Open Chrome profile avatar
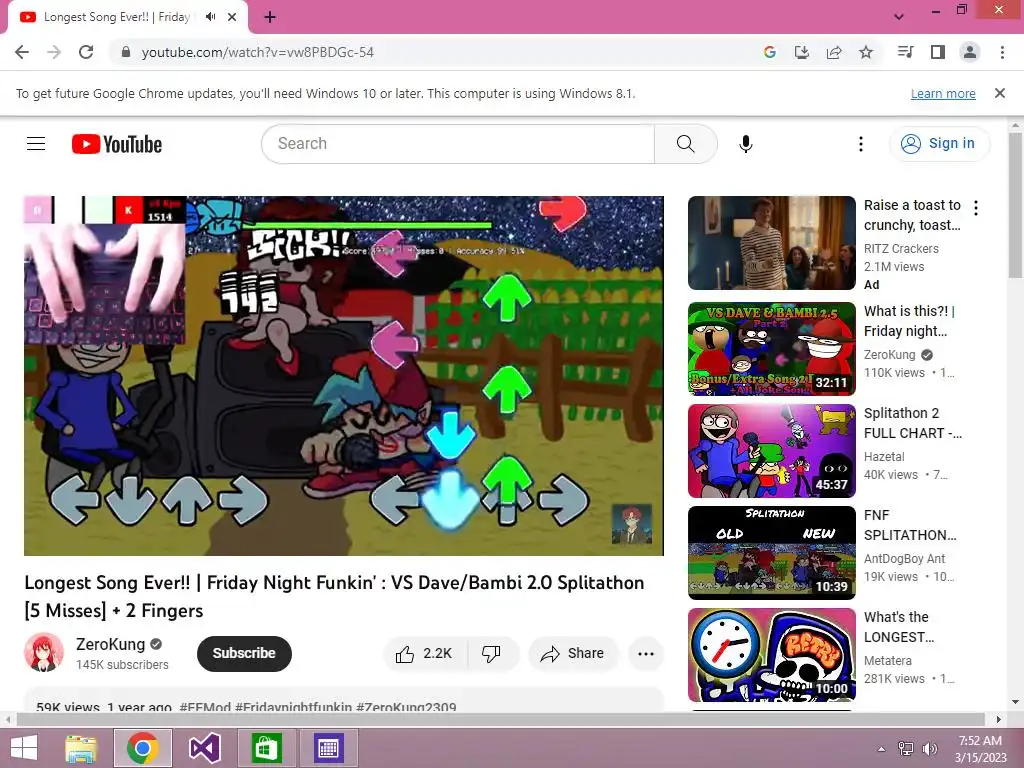Image resolution: width=1024 pixels, height=768 pixels. click(x=970, y=52)
